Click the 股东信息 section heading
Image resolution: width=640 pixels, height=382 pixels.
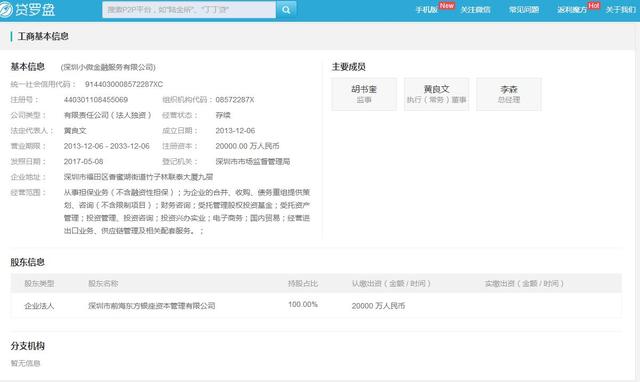pos(28,262)
